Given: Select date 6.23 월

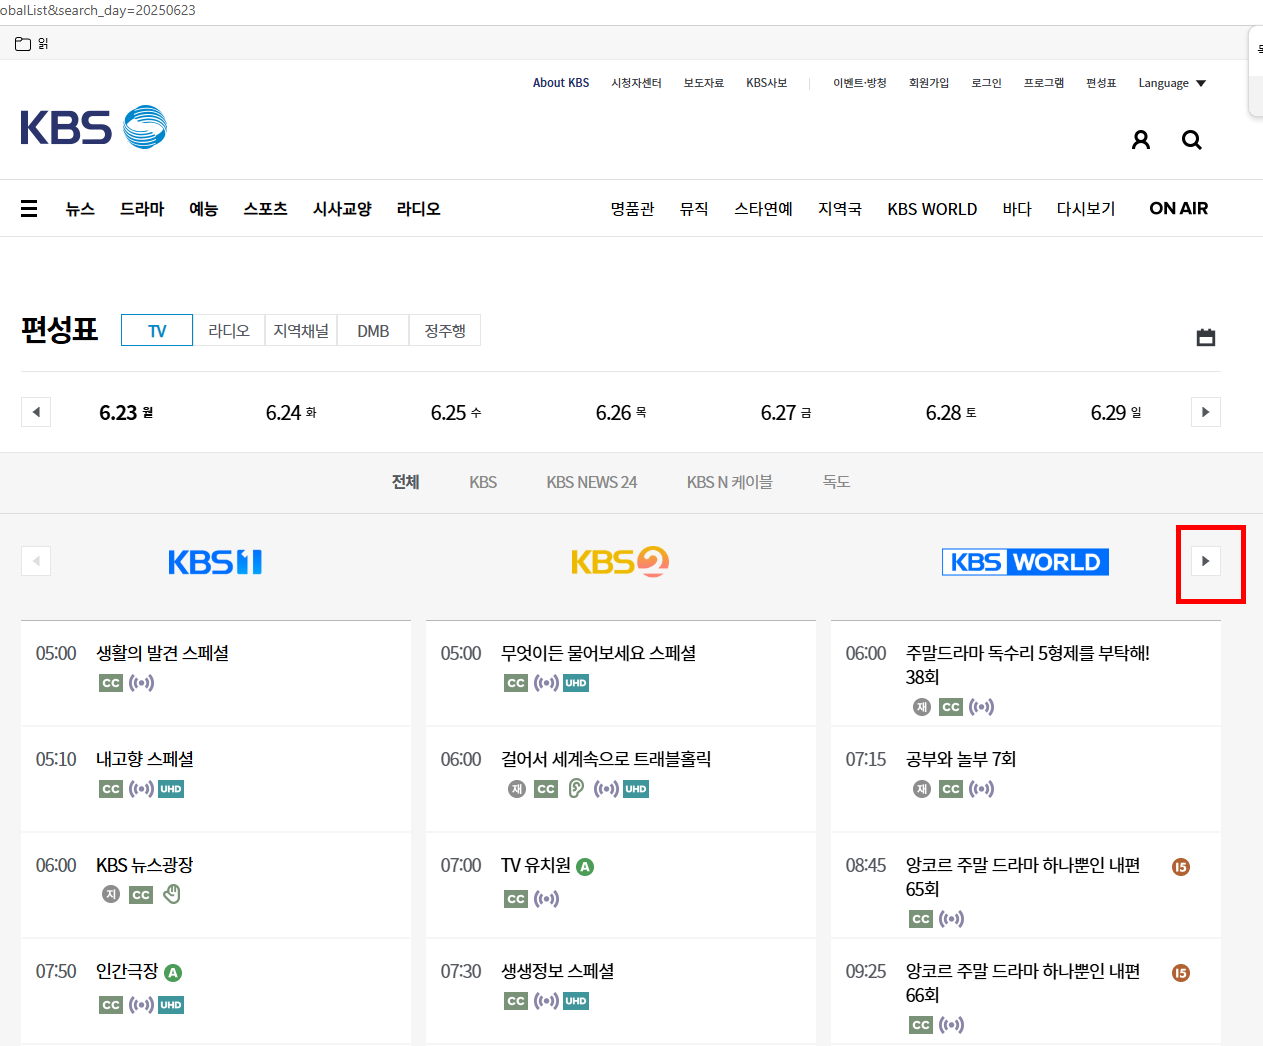Looking at the screenshot, I should click(126, 413).
